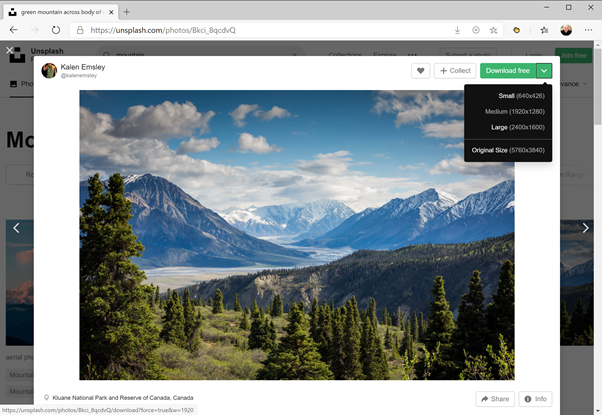Click the install app plus icon

click(476, 30)
